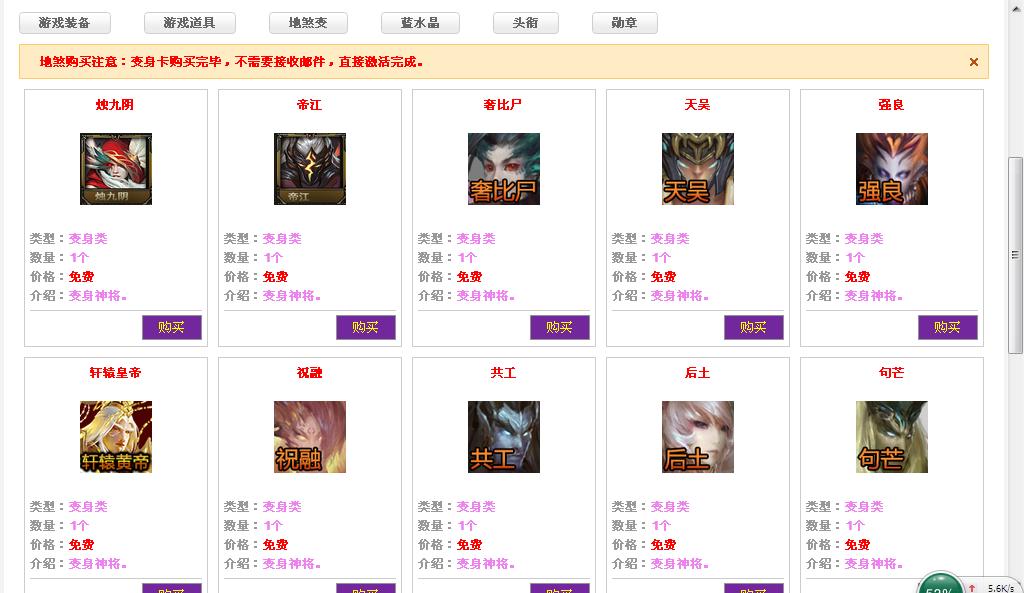Click the page vertical scrollbar thumb

tap(1015, 255)
